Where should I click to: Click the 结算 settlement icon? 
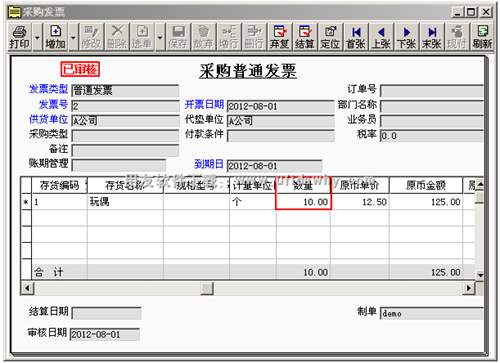(x=305, y=37)
